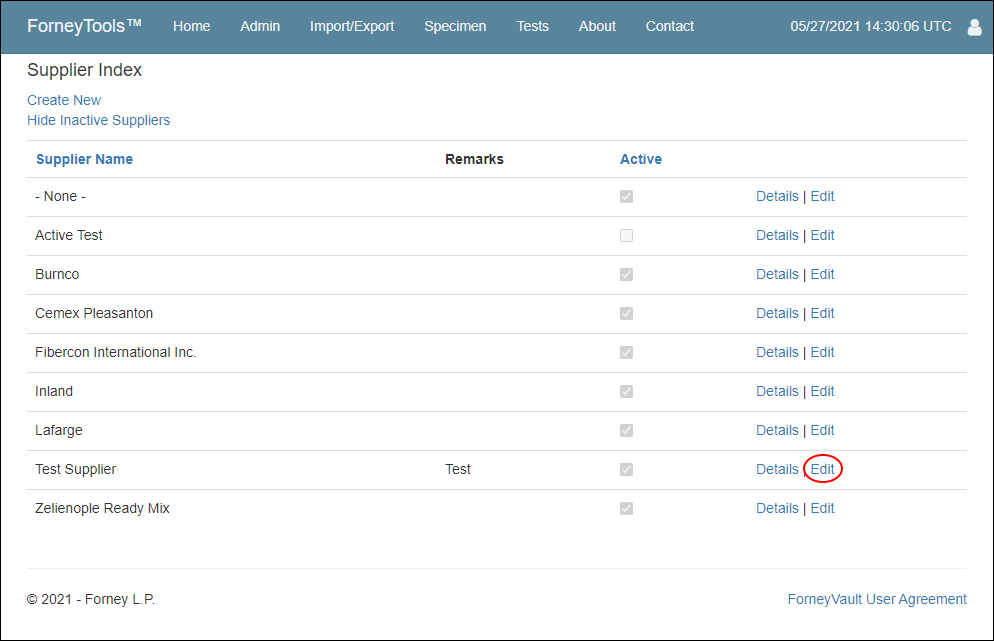Image resolution: width=994 pixels, height=641 pixels.
Task: Hide Inactive Suppliers
Action: pos(99,120)
